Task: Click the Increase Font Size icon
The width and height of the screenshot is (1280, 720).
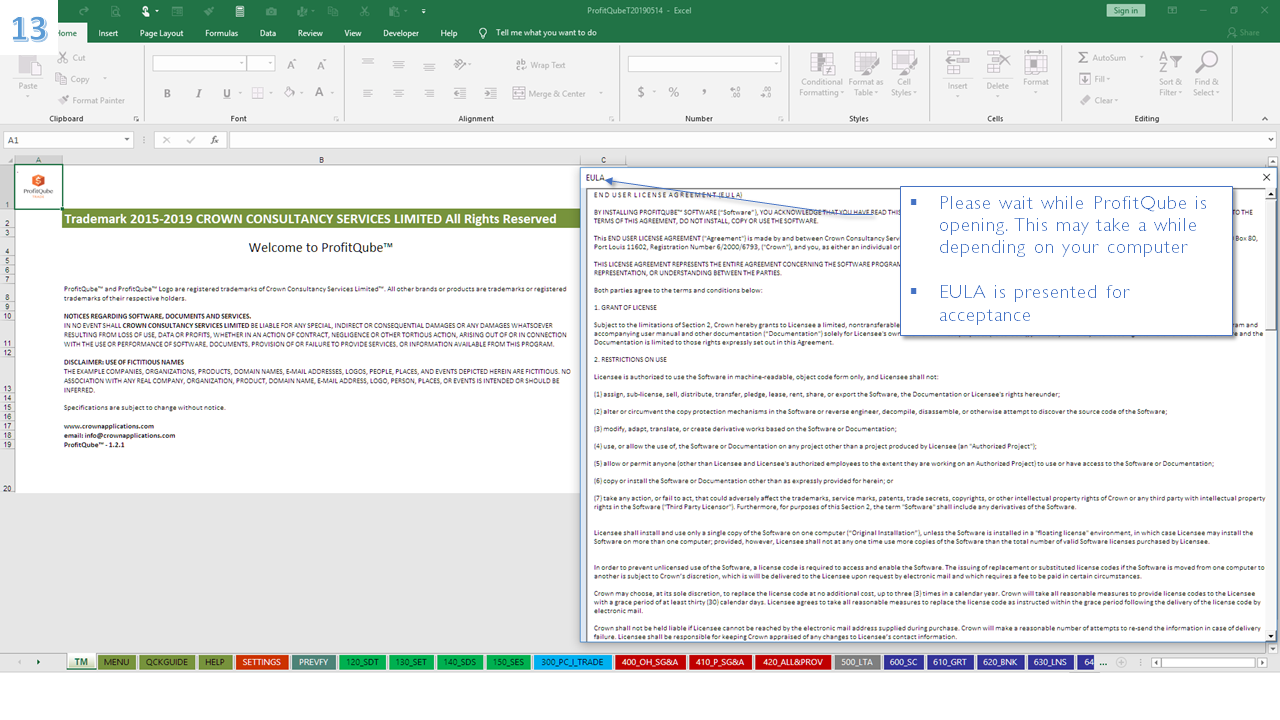Action: point(292,64)
